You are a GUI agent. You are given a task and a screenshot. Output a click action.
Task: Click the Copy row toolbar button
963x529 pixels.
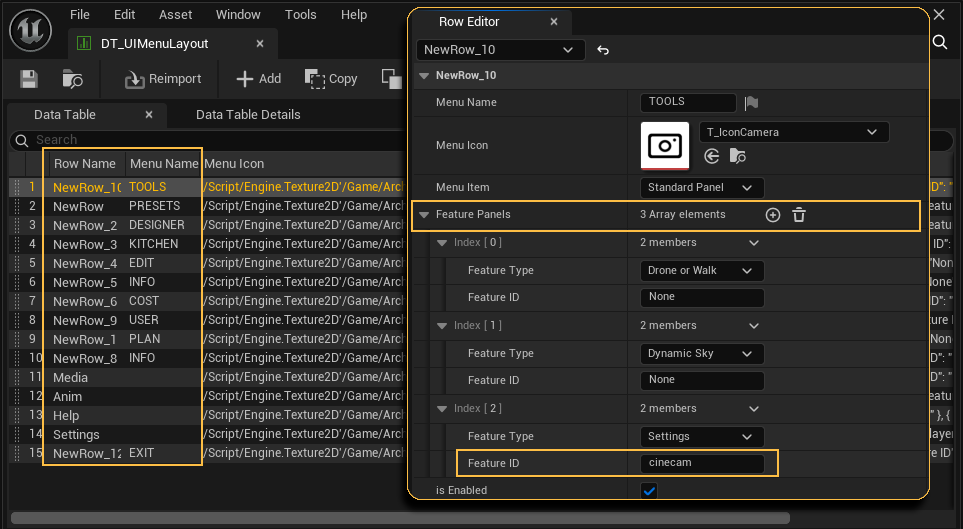pyautogui.click(x=331, y=79)
